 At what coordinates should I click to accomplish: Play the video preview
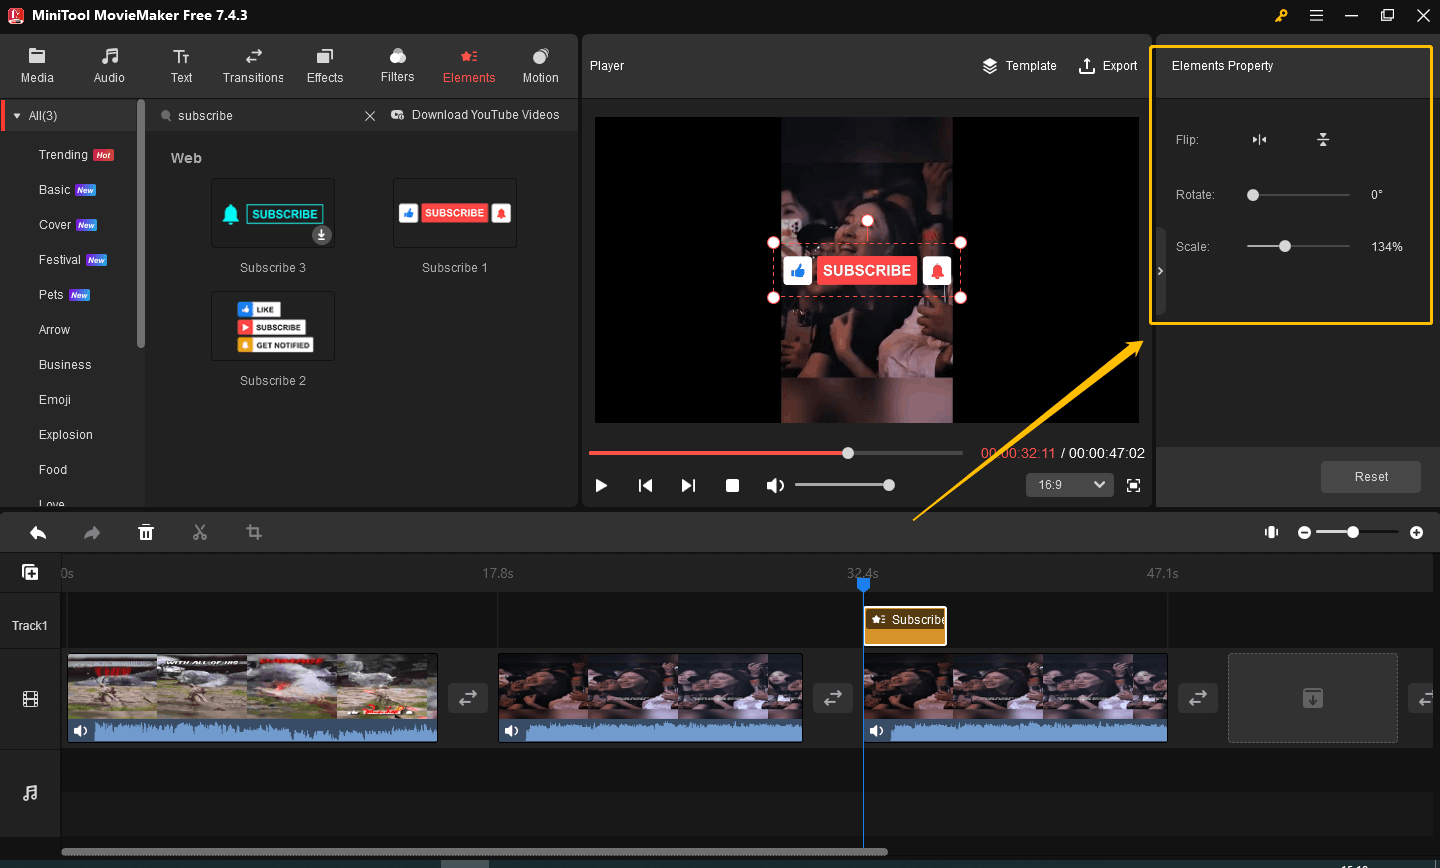(601, 485)
